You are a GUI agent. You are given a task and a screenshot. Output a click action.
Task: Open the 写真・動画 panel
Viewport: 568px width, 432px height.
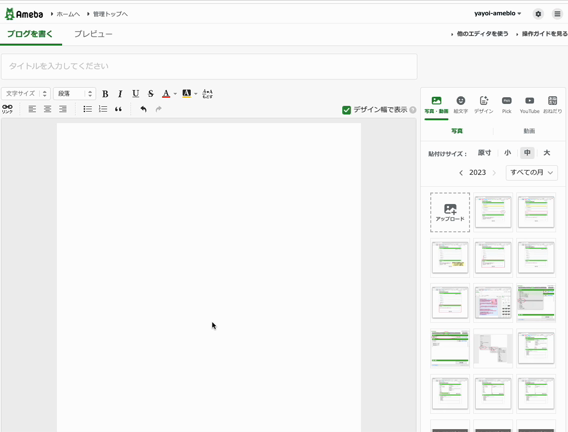(x=437, y=105)
